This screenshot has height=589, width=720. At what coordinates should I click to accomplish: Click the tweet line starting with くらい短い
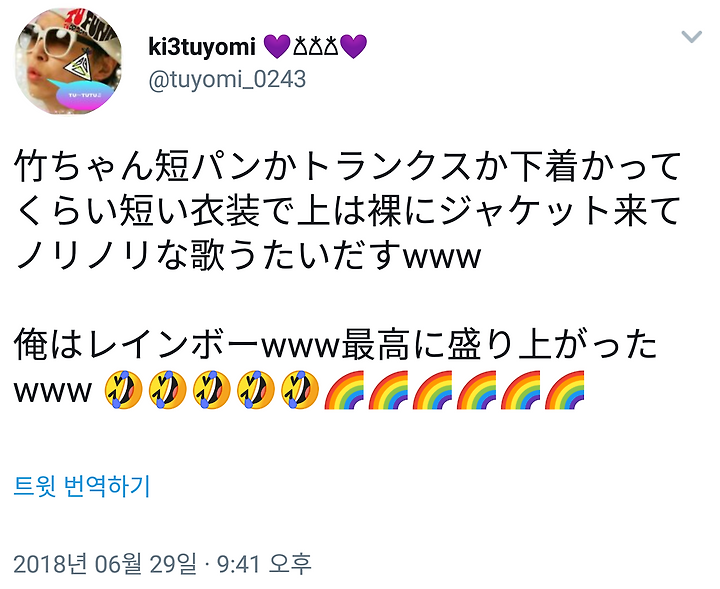click(x=348, y=211)
